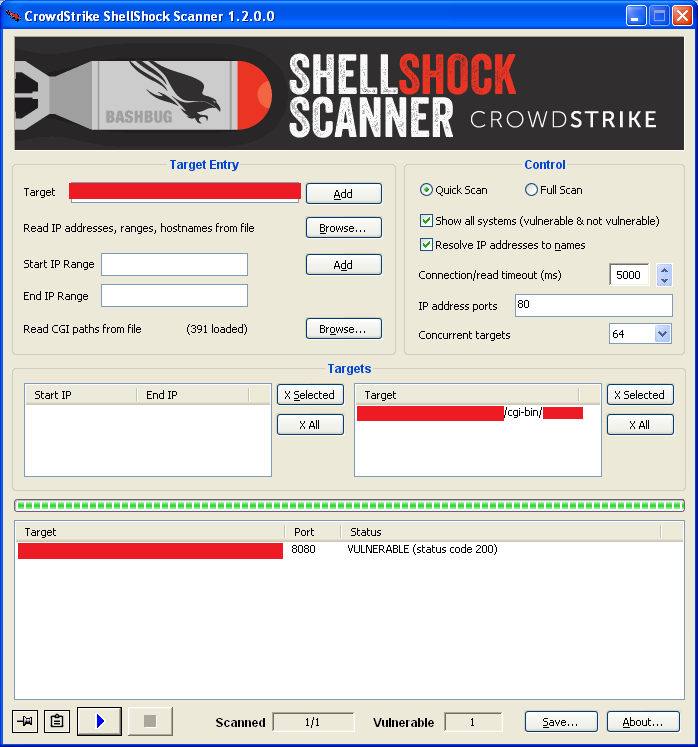Click the IP address ports field

(x=594, y=305)
